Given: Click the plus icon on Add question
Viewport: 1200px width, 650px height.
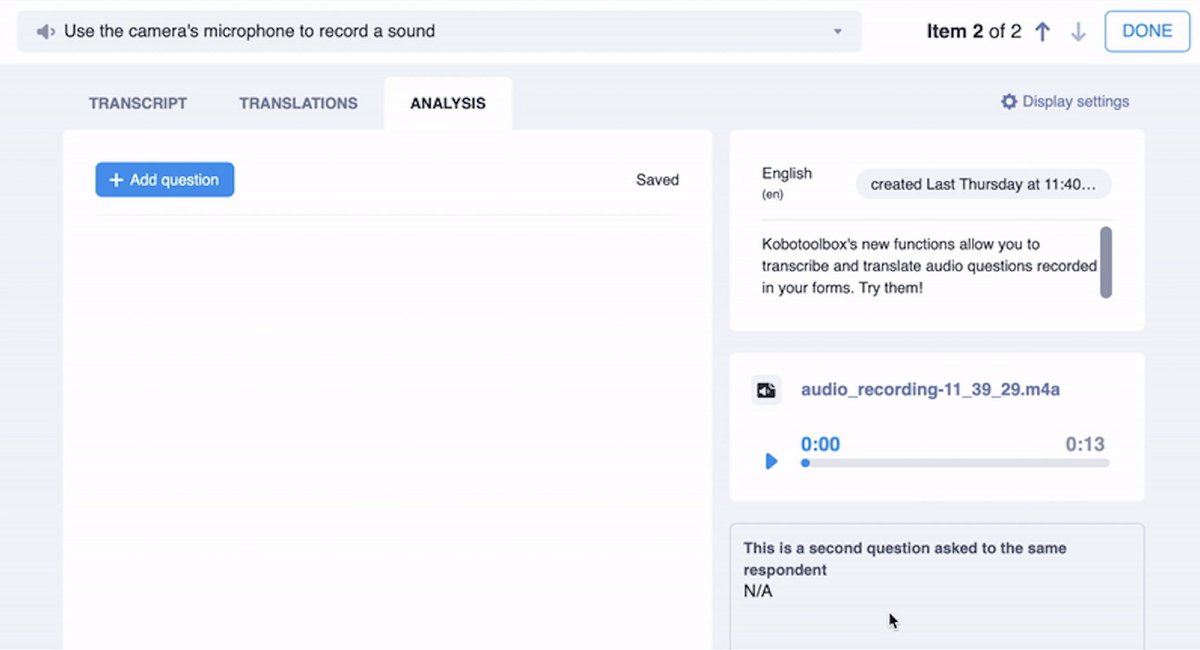Looking at the screenshot, I should [117, 180].
